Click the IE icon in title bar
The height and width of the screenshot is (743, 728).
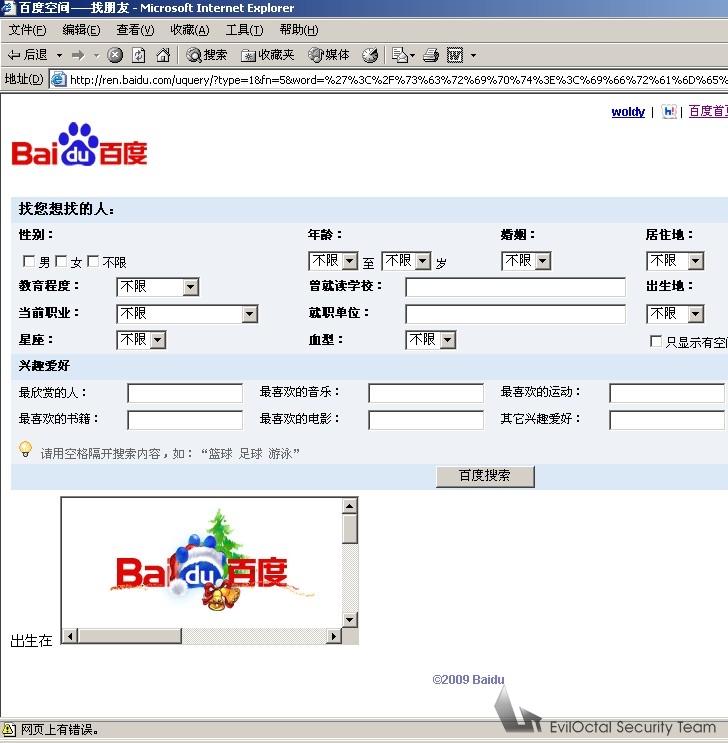tap(8, 8)
